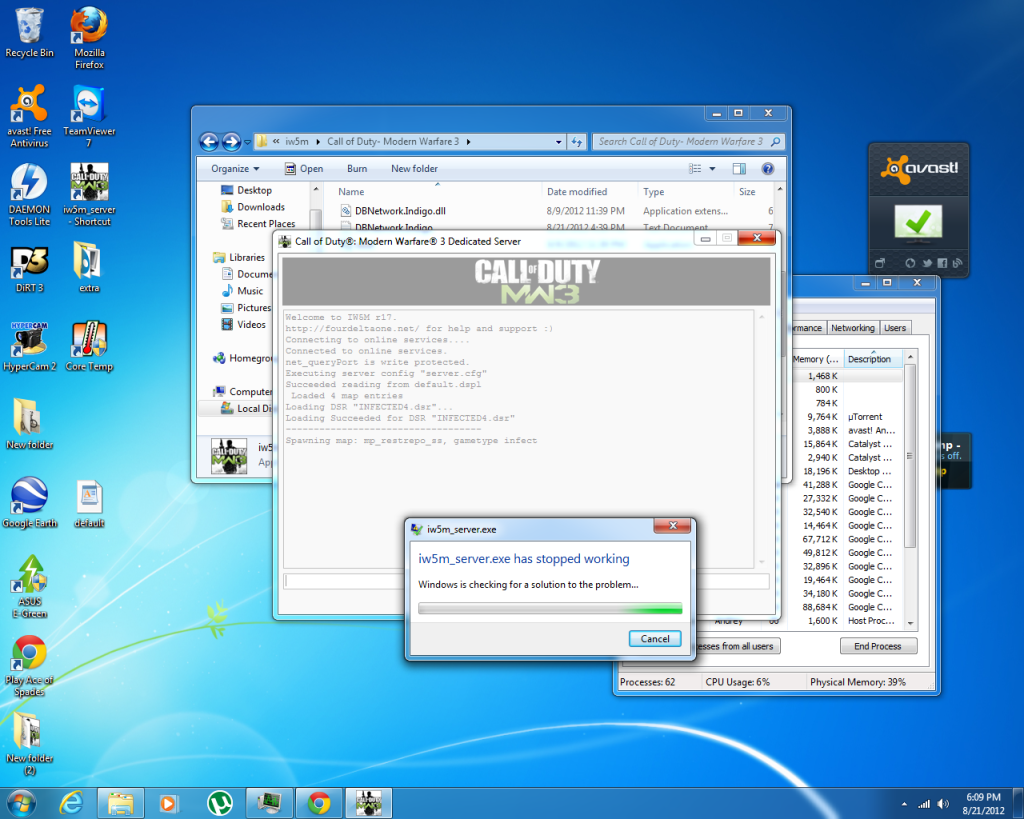
Task: Switch to MW3 server on the taskbar
Action: pyautogui.click(x=368, y=803)
